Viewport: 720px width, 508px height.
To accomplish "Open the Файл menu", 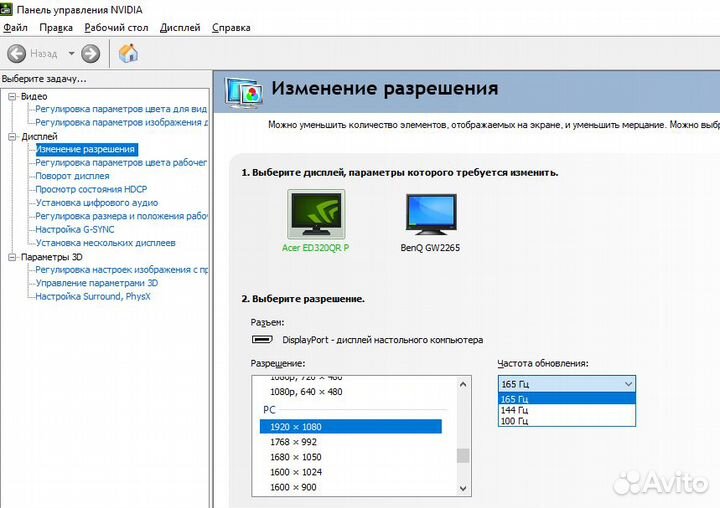I will (x=16, y=28).
